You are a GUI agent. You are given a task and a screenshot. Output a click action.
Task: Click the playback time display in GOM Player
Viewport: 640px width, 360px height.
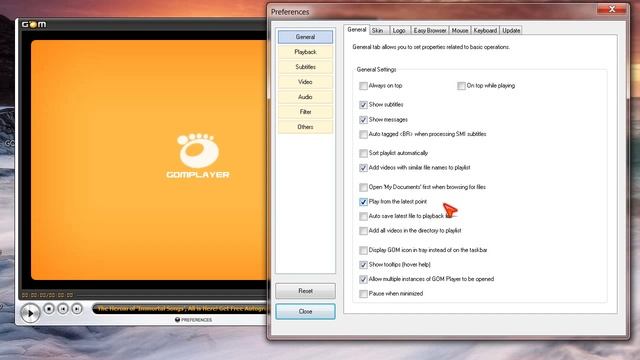tap(47, 295)
